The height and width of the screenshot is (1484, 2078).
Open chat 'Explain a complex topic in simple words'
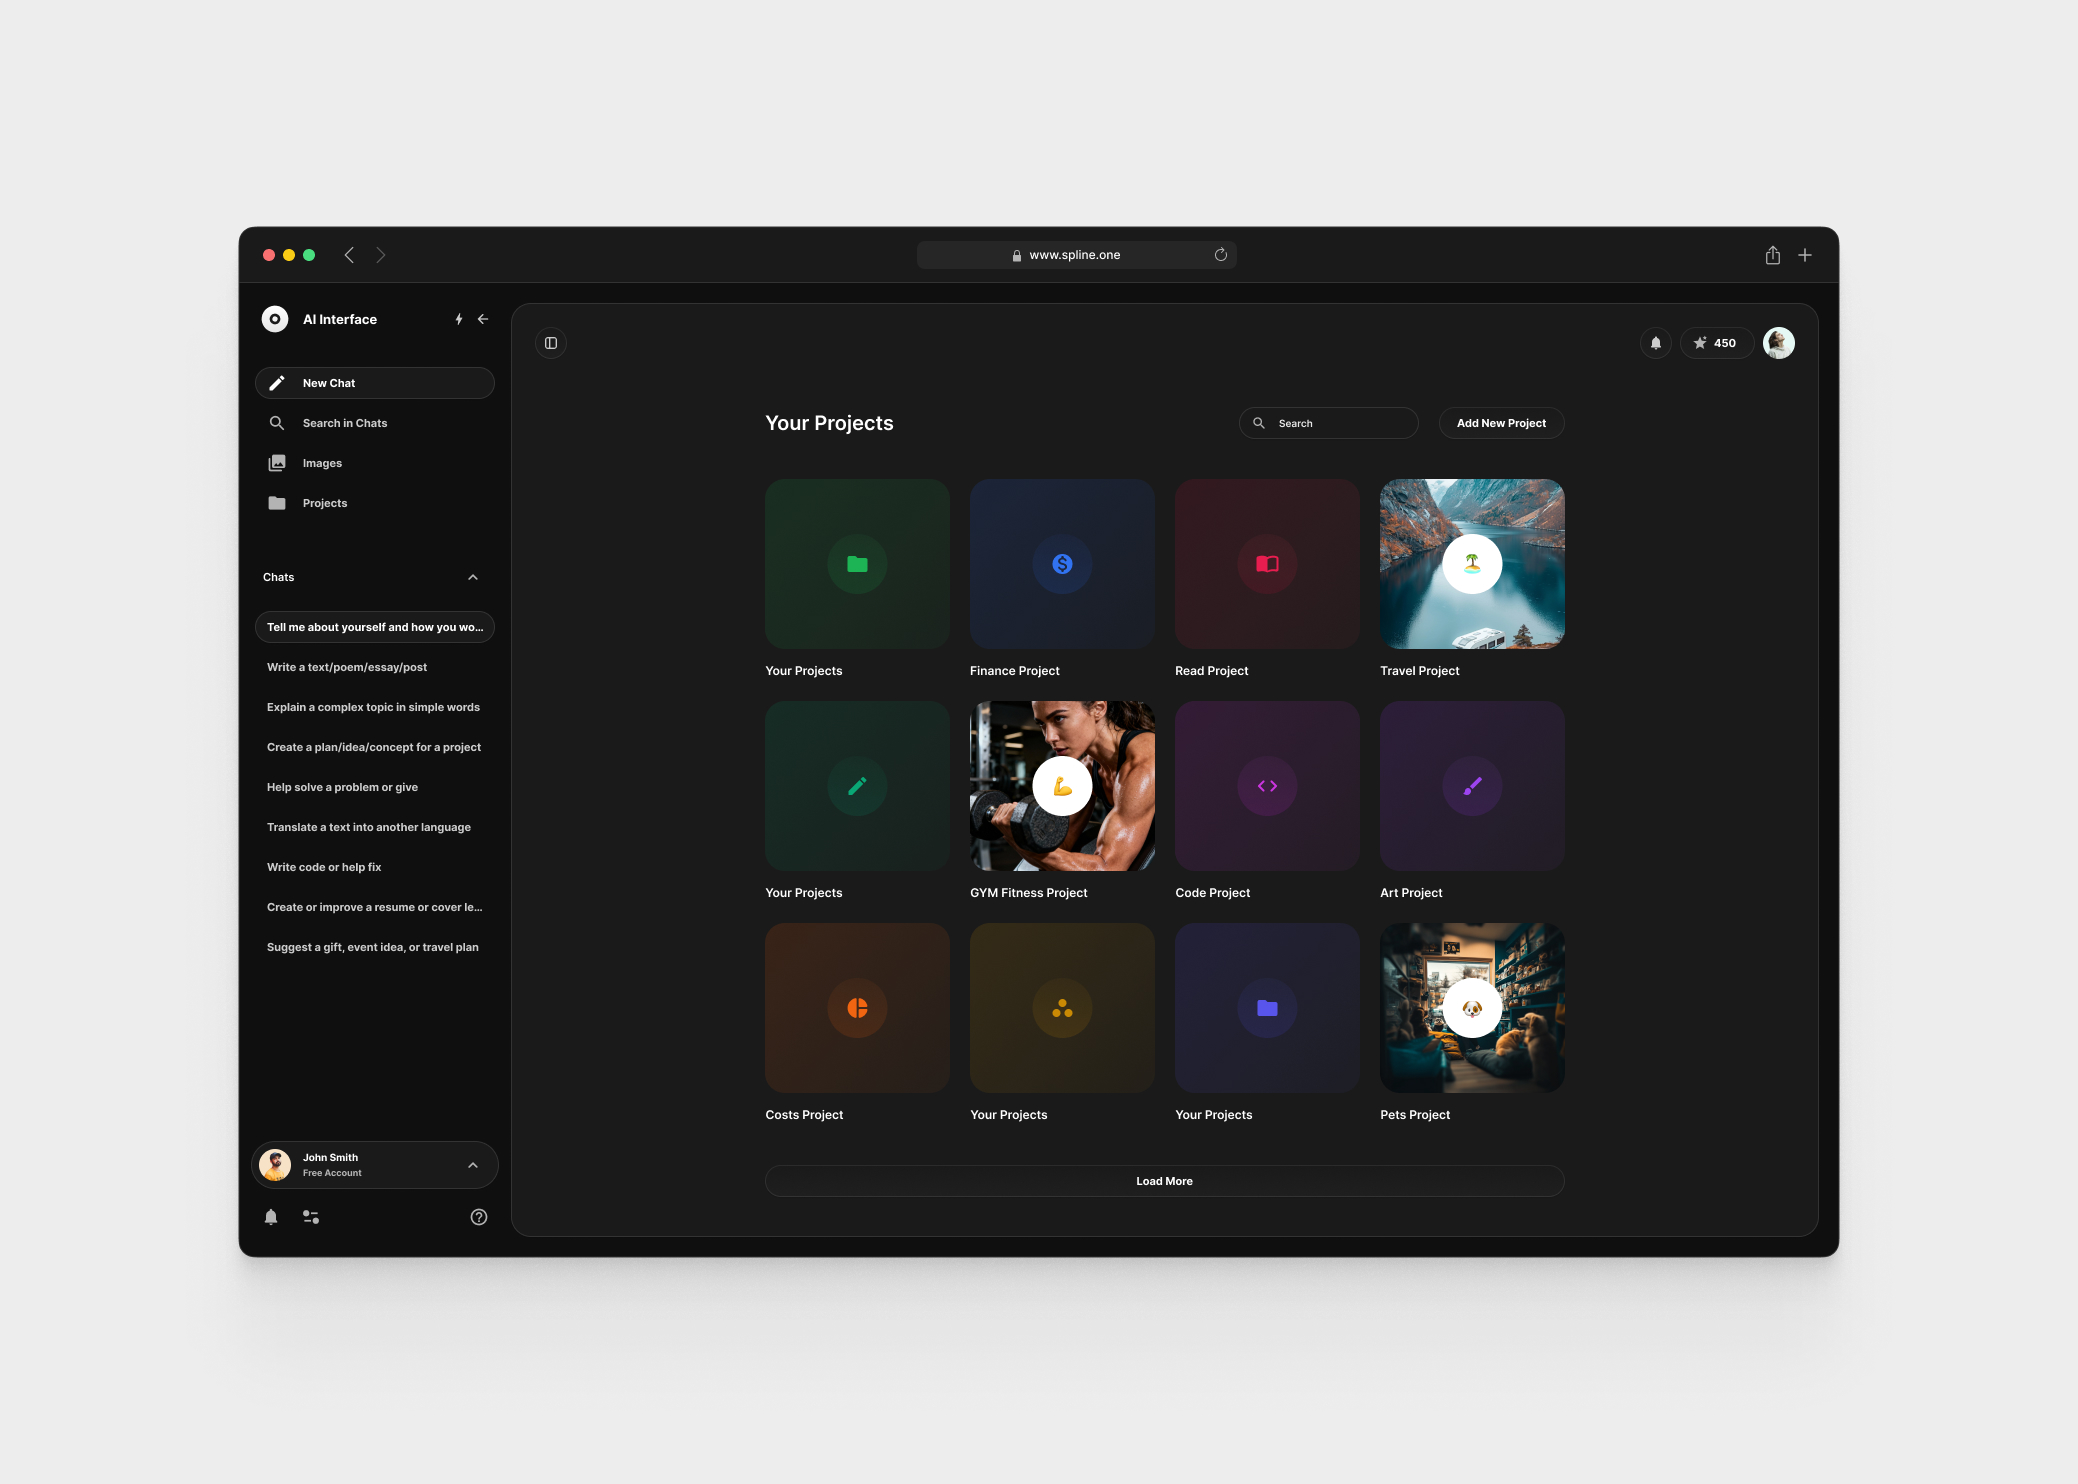click(x=375, y=707)
